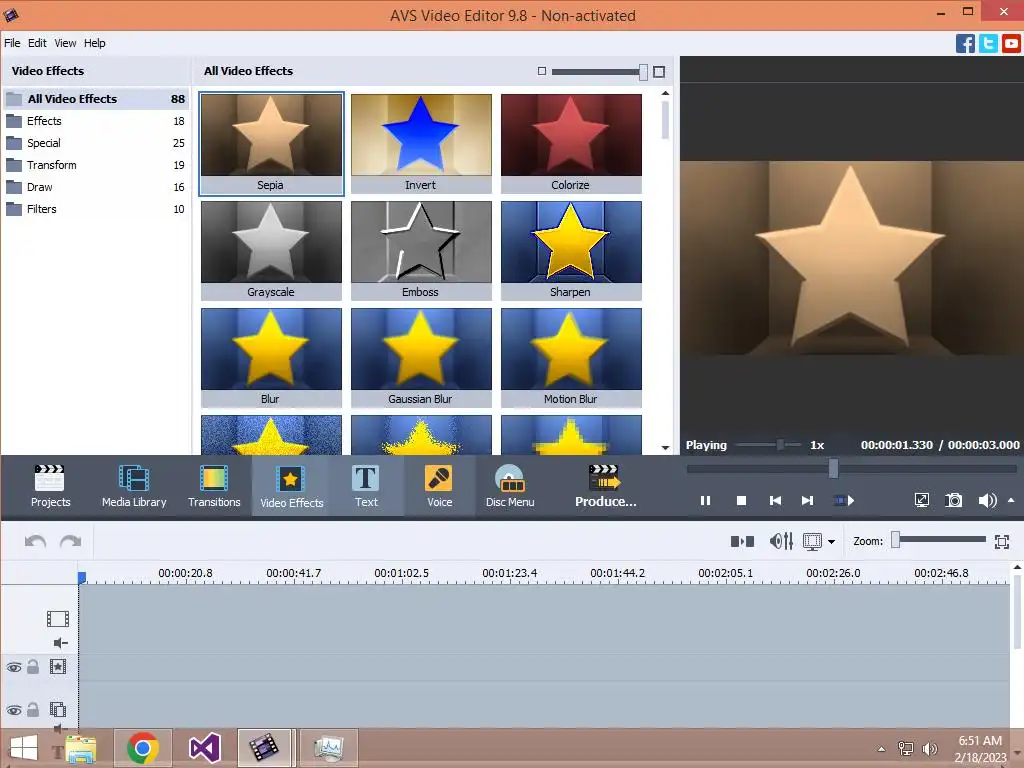Select the Invert effect thumbnail

coord(421,143)
